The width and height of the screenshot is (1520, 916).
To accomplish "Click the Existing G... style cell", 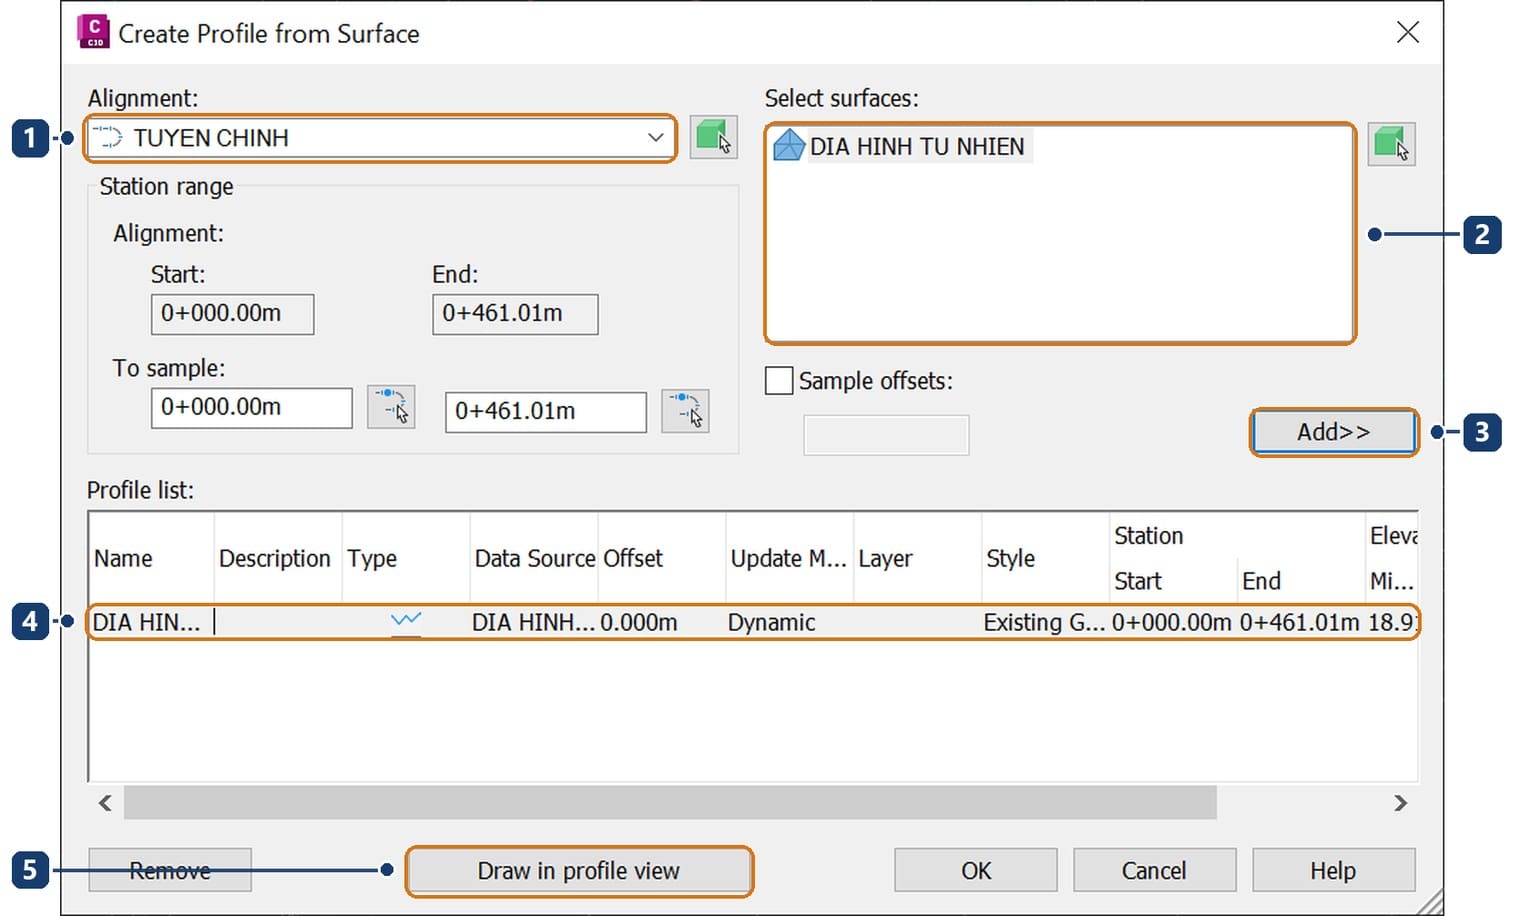I will [x=1045, y=622].
